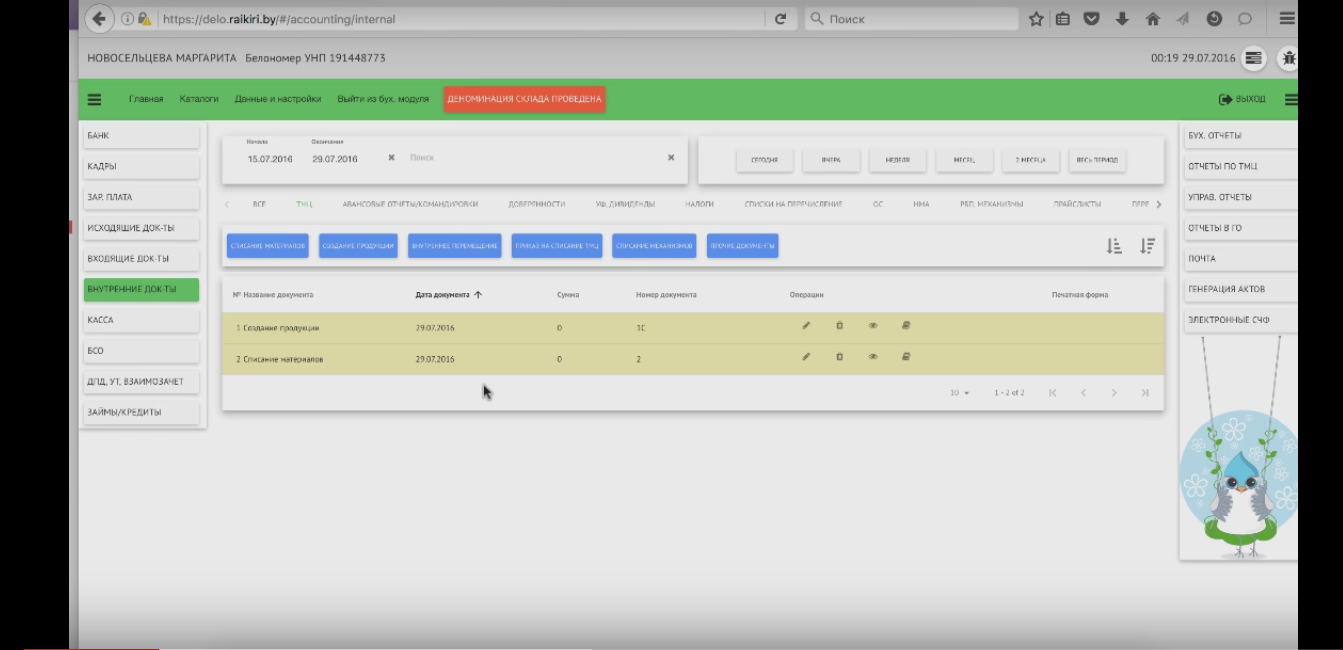The width and height of the screenshot is (1343, 650).
Task: Go to next page of table
Action: [1114, 393]
